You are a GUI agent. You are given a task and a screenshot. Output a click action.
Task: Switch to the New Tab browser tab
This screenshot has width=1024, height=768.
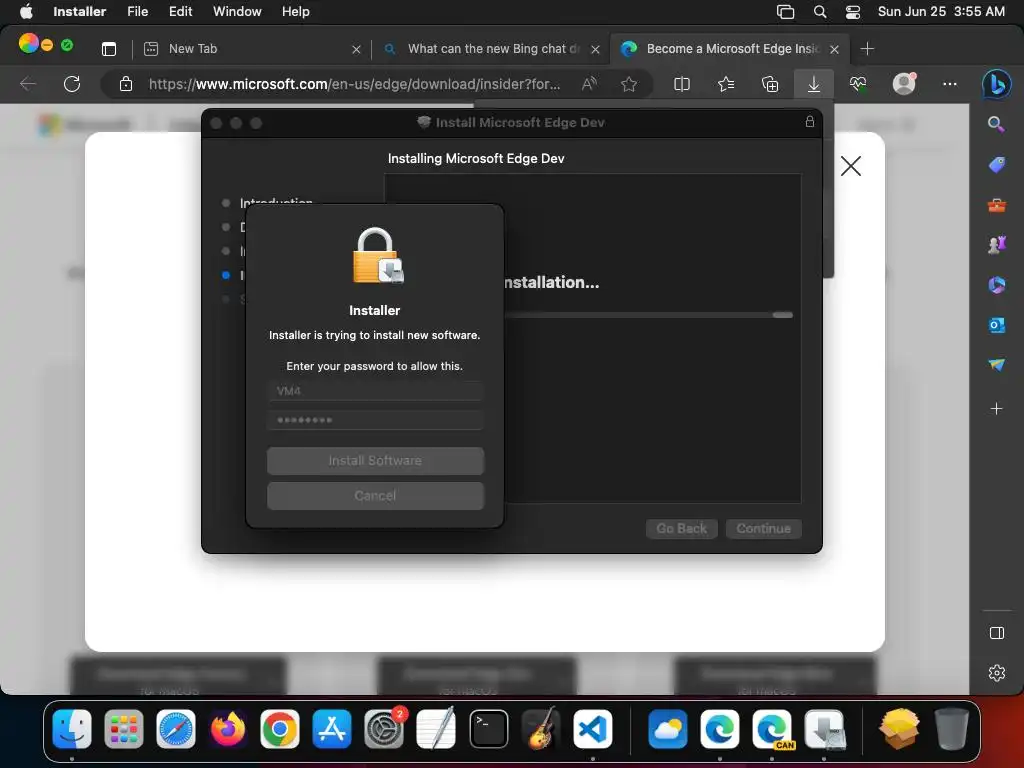pyautogui.click(x=251, y=49)
